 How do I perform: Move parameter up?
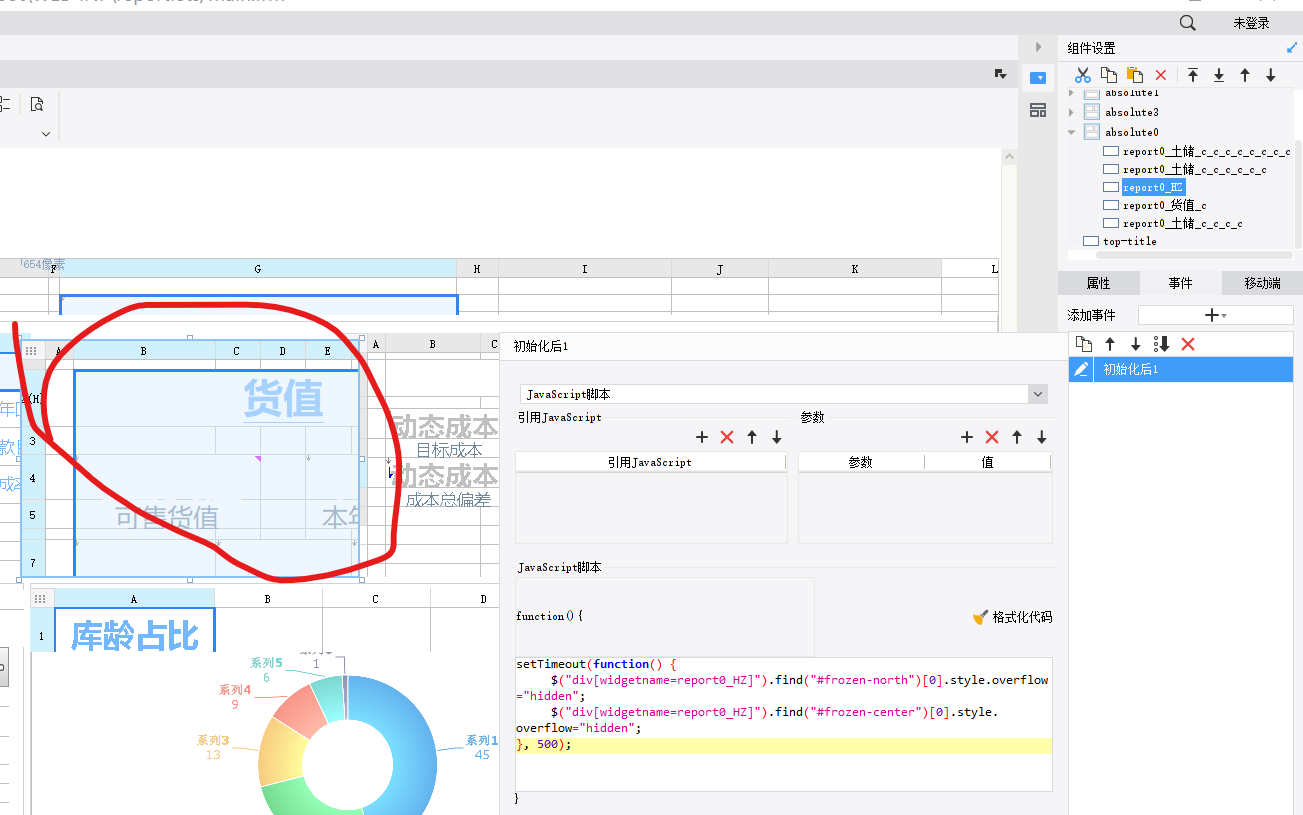tap(1017, 437)
